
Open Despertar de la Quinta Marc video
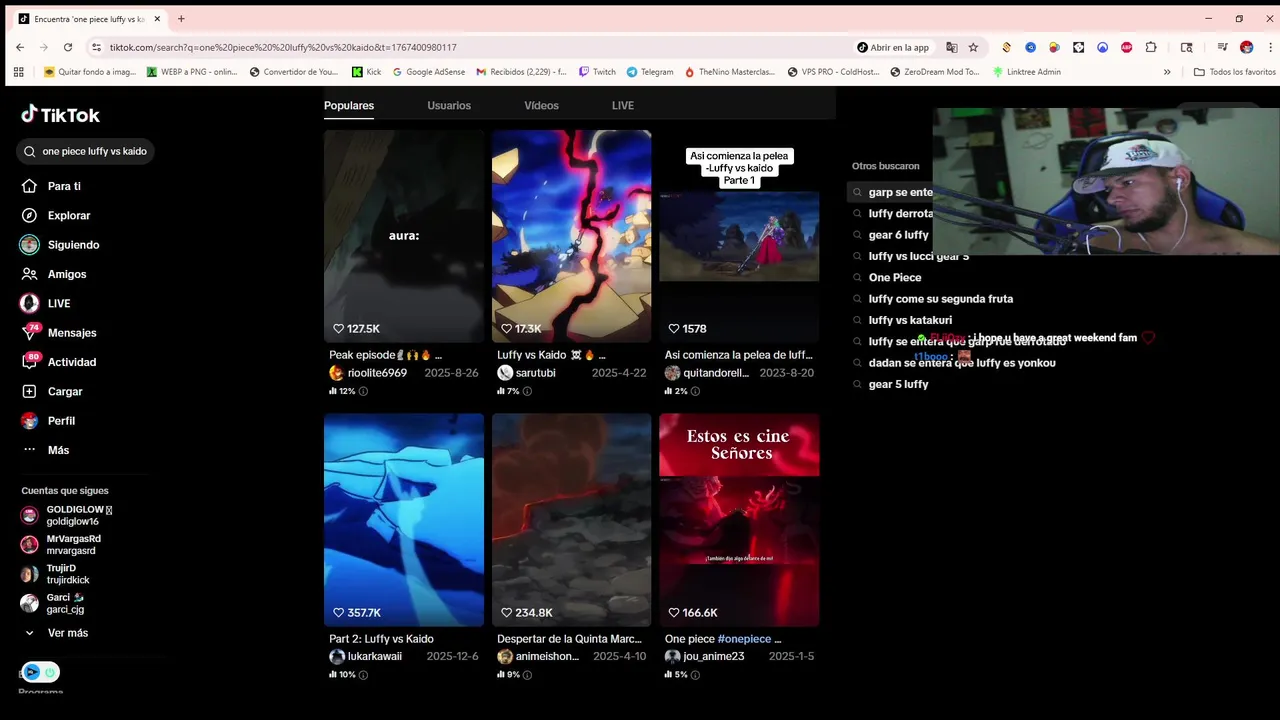(571, 520)
